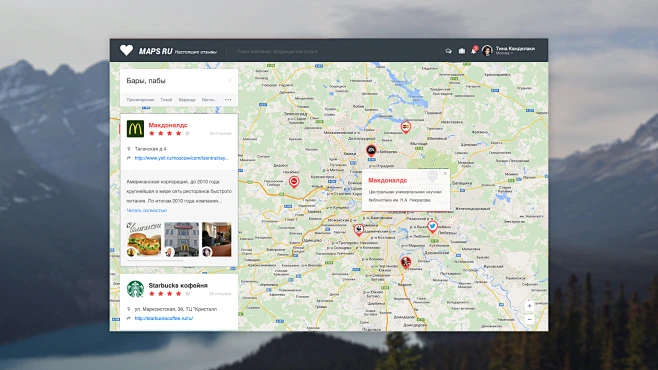Select the red circle map pin on left
Screen dimensions: 658x370
pos(294,182)
